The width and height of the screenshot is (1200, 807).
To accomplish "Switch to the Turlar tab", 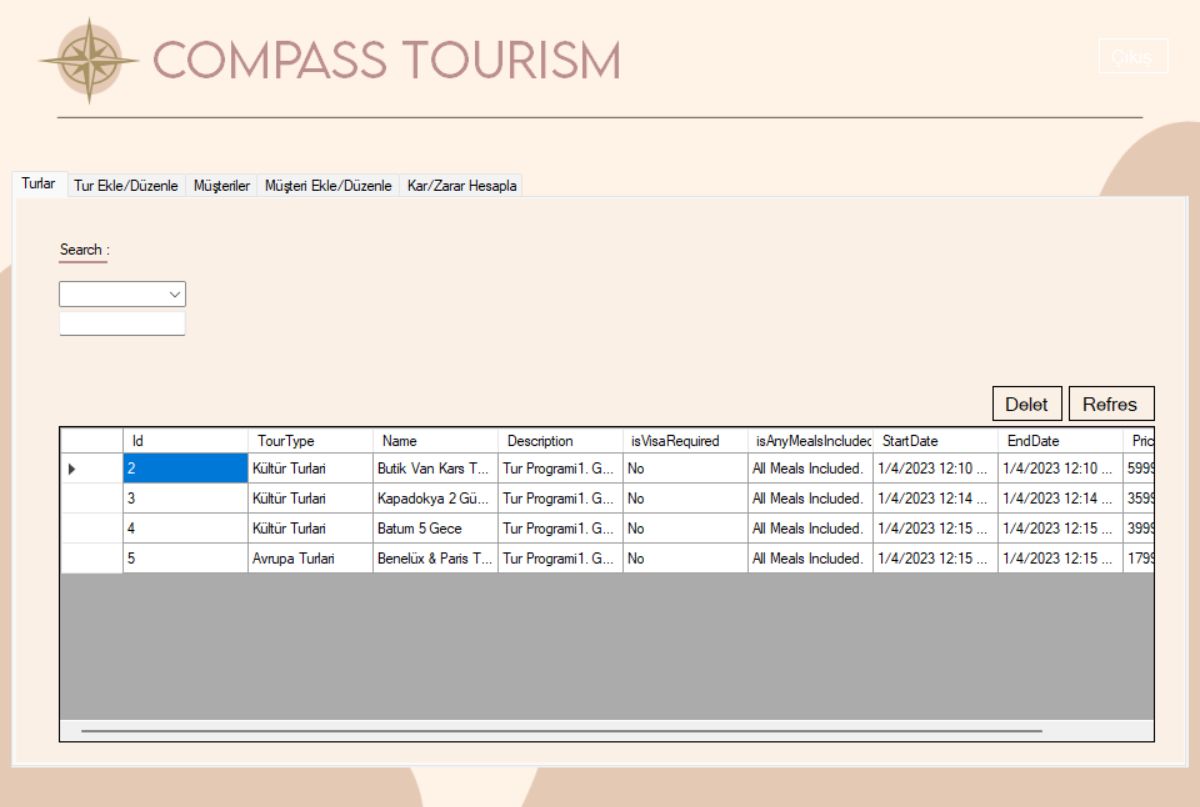I will click(x=38, y=185).
